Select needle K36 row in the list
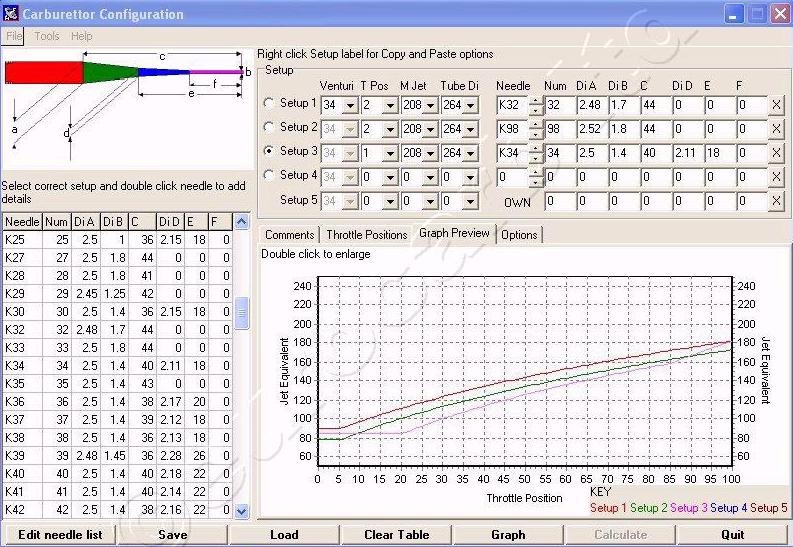This screenshot has height=547, width=793. point(16,402)
